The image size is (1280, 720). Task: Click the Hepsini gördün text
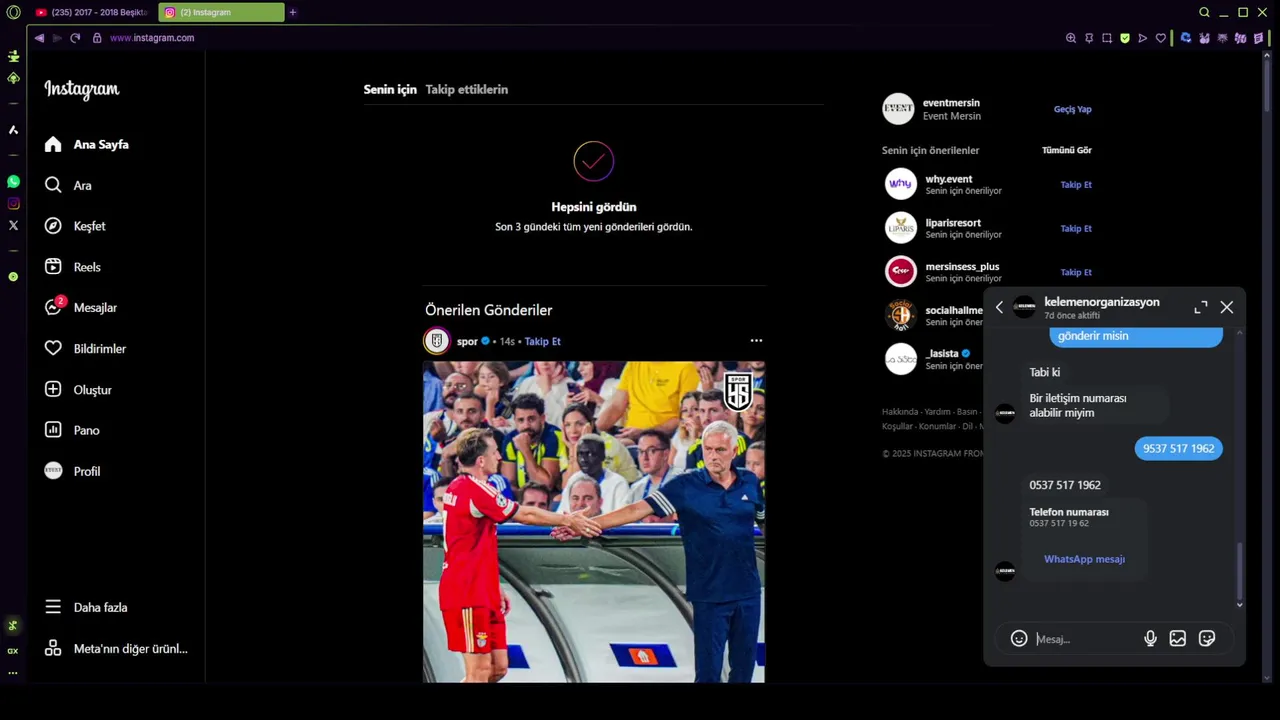[x=594, y=207]
